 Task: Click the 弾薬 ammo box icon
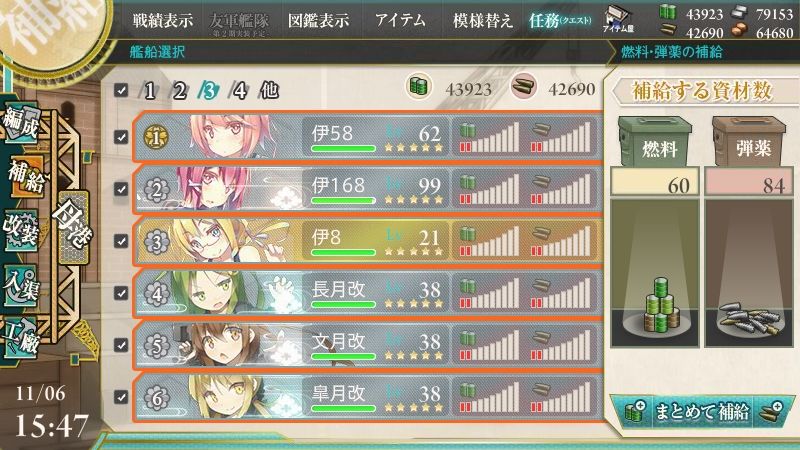(749, 141)
